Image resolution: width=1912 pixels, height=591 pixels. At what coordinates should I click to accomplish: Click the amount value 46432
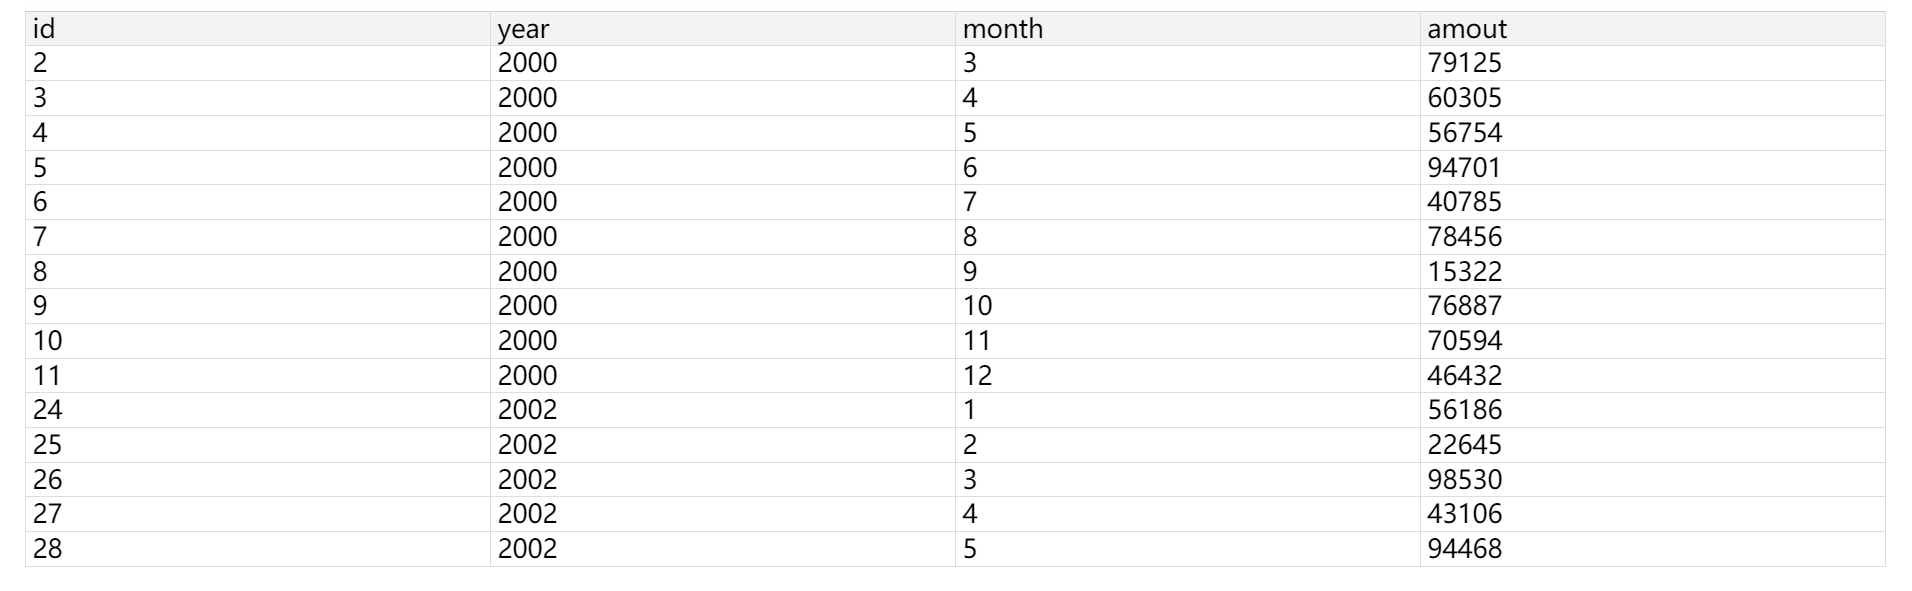point(1464,375)
